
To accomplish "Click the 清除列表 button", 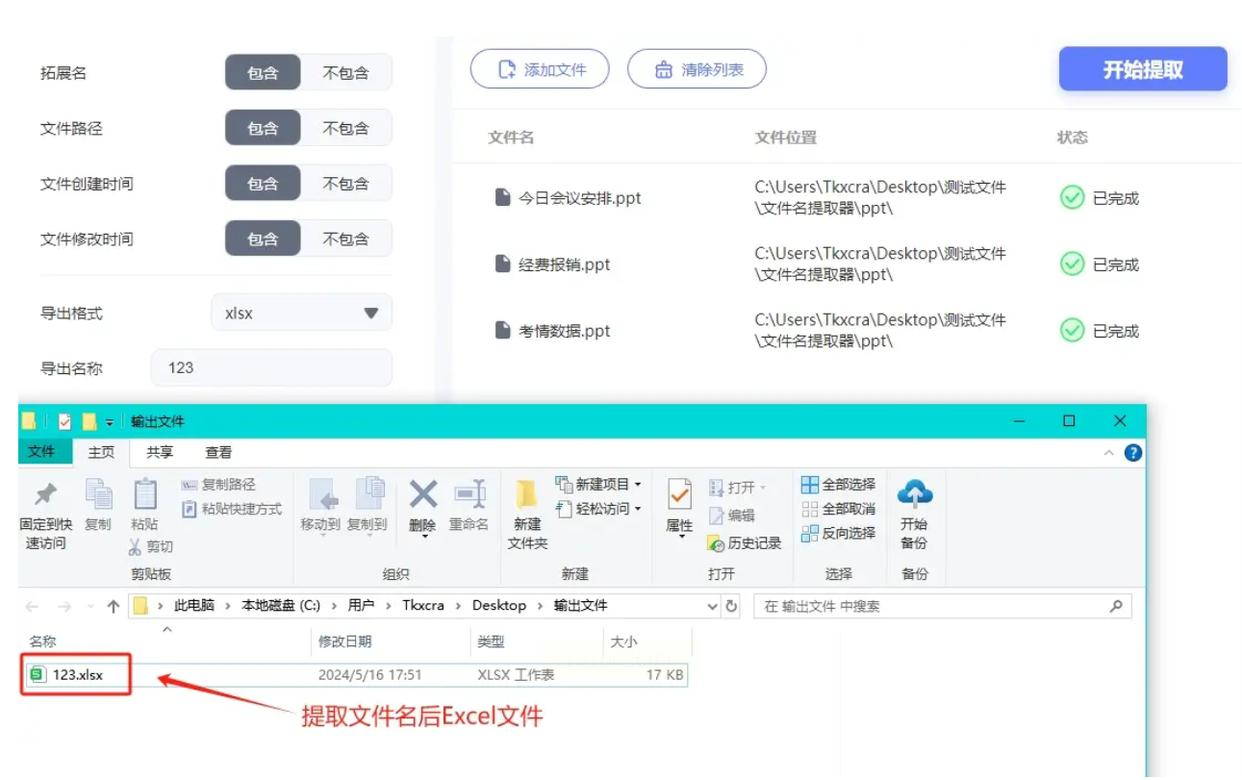I will 697,69.
